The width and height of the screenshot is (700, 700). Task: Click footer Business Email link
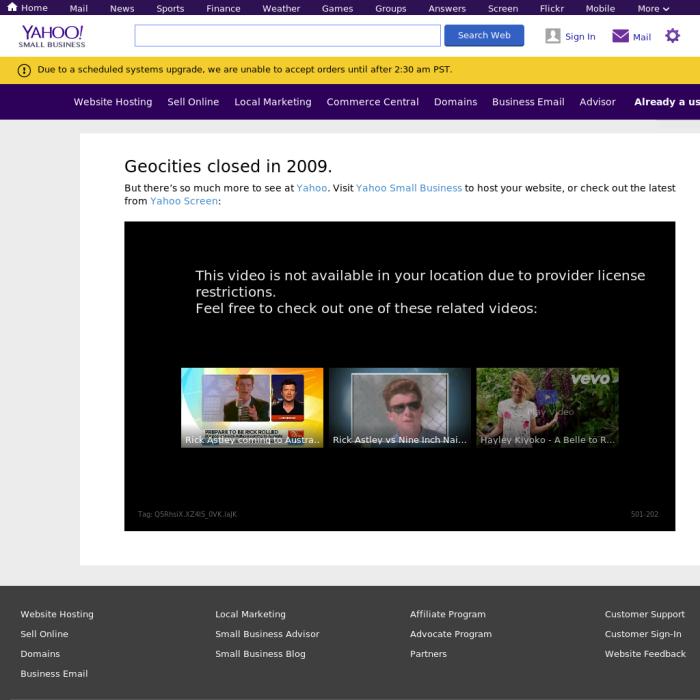[54, 674]
